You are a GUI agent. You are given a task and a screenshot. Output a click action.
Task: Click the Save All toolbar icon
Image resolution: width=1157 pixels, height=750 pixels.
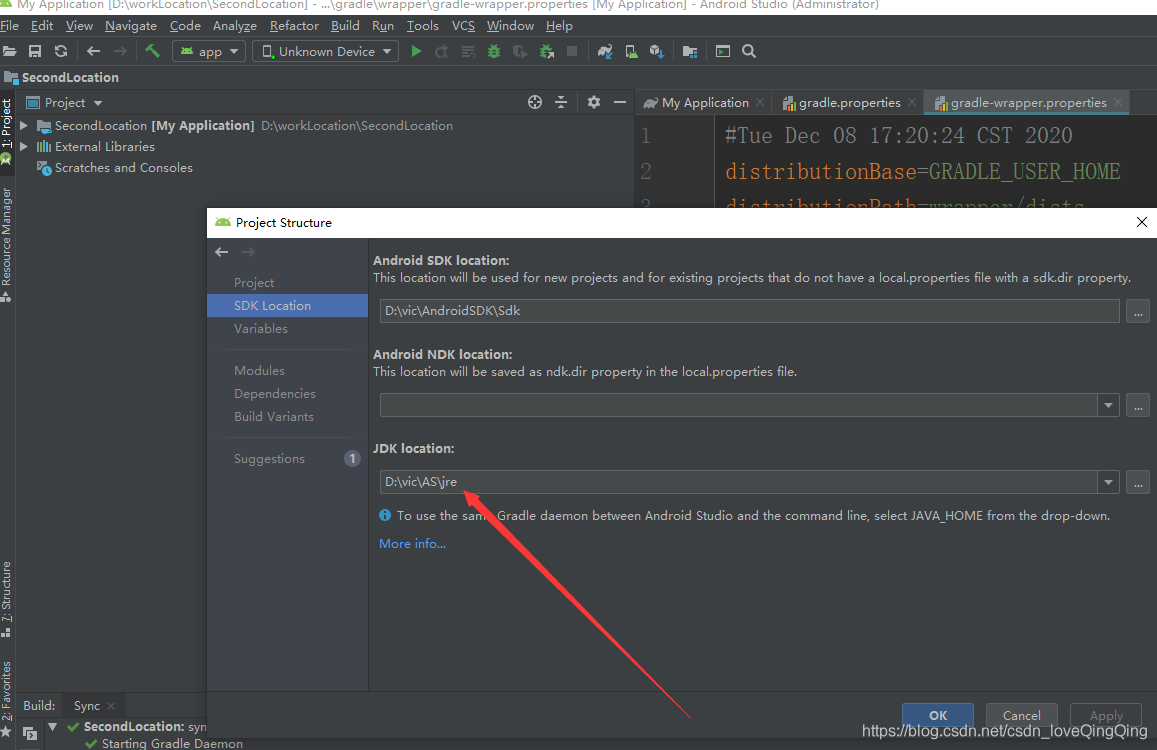tap(35, 52)
